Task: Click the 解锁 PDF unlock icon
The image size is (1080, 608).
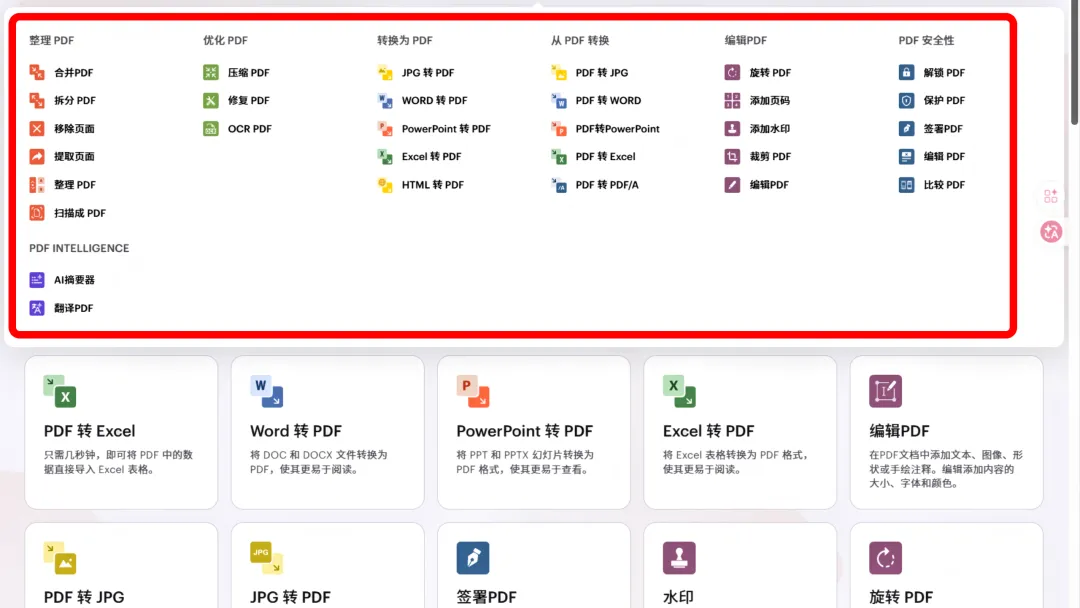Action: click(906, 72)
